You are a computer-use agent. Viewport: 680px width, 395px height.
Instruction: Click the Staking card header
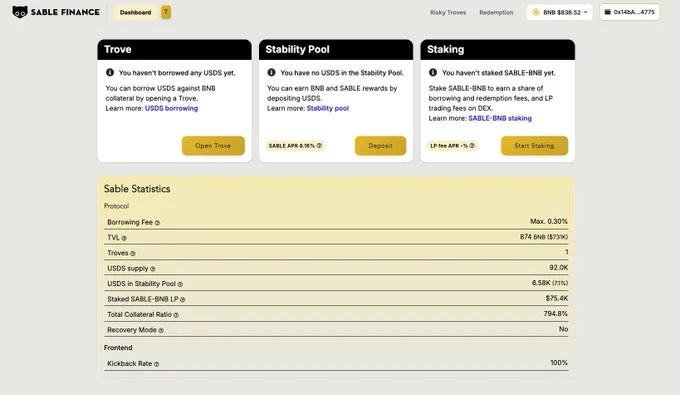[x=497, y=49]
